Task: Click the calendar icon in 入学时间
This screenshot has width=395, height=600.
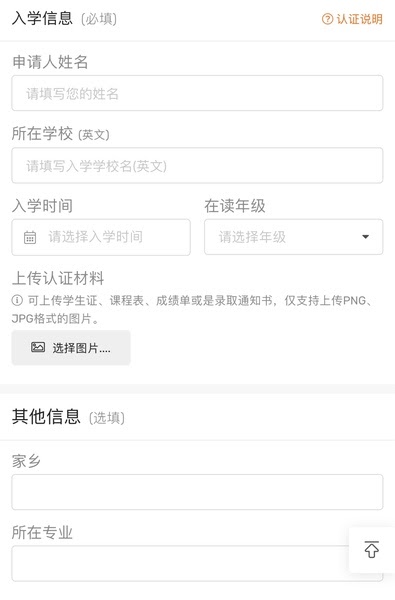Action: point(30,237)
